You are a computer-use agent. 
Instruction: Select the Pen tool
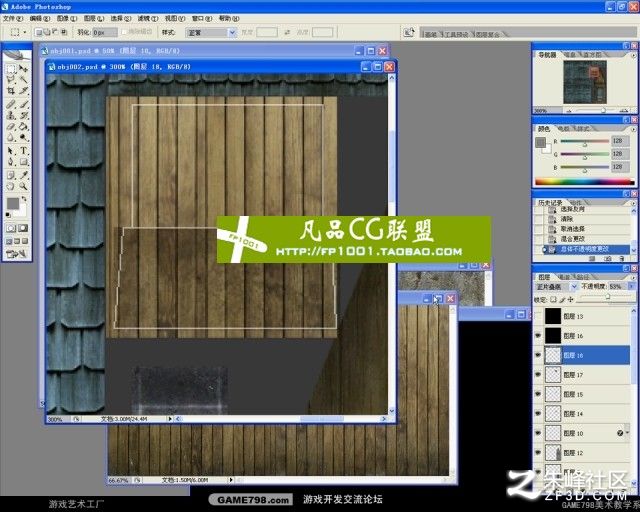[x=11, y=162]
